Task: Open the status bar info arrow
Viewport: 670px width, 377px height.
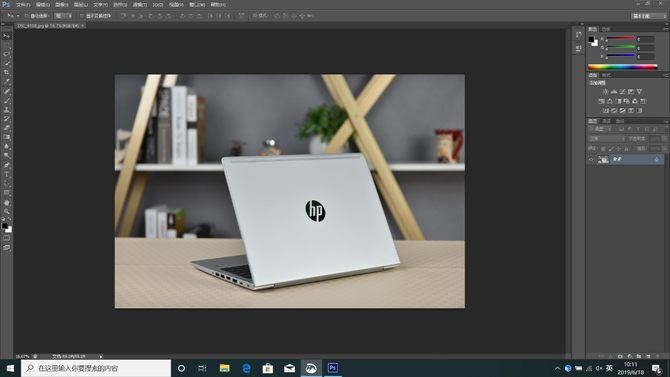Action: click(101, 356)
